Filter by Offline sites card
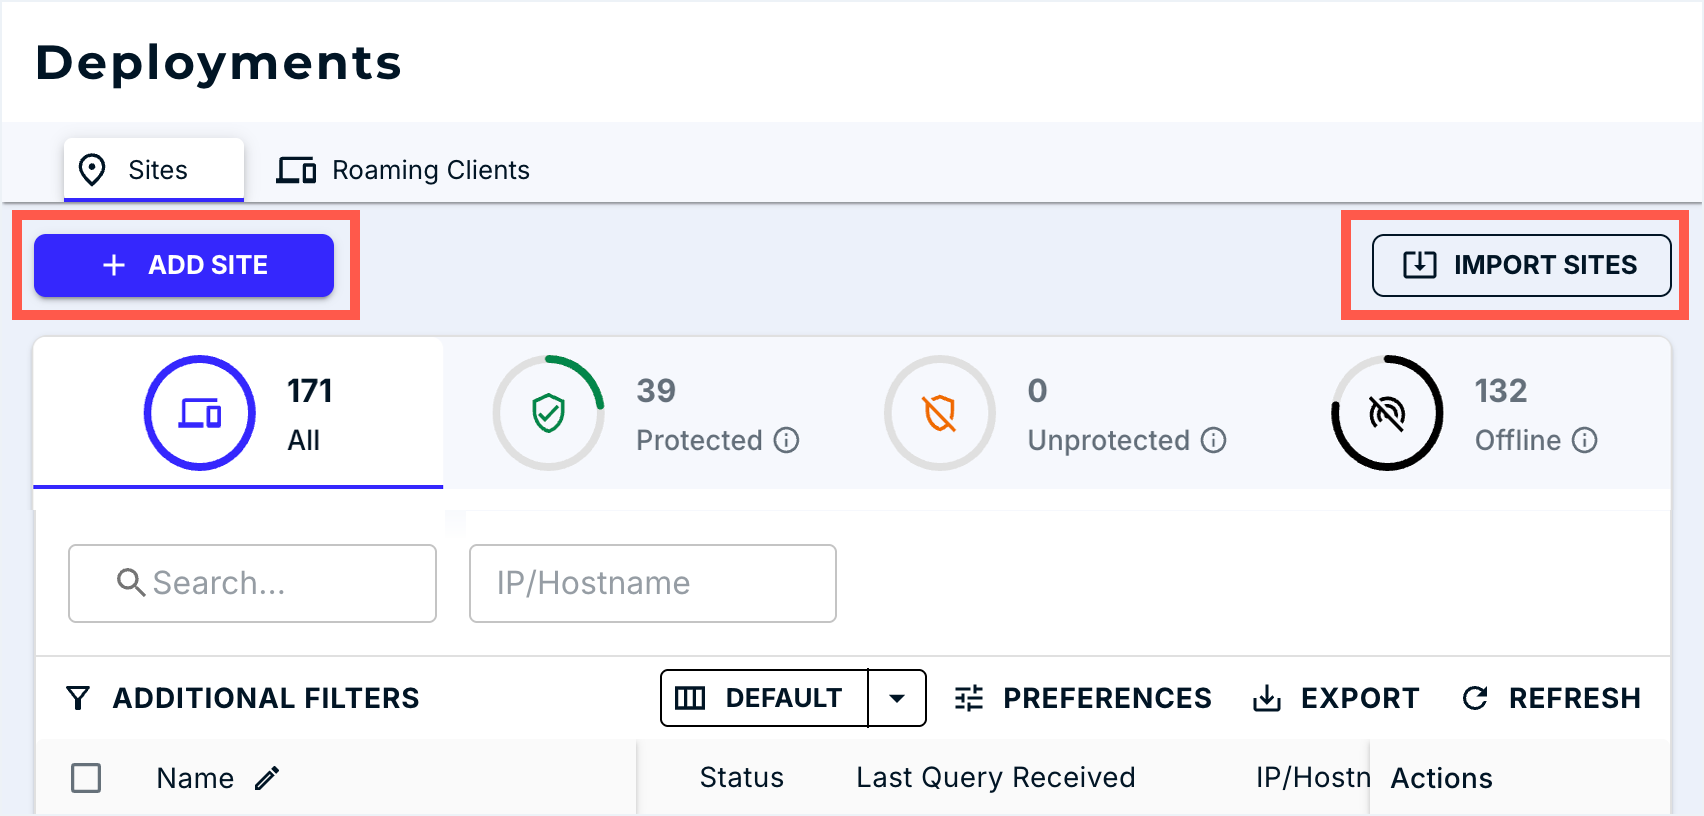This screenshot has height=816, width=1704. tap(1465, 413)
